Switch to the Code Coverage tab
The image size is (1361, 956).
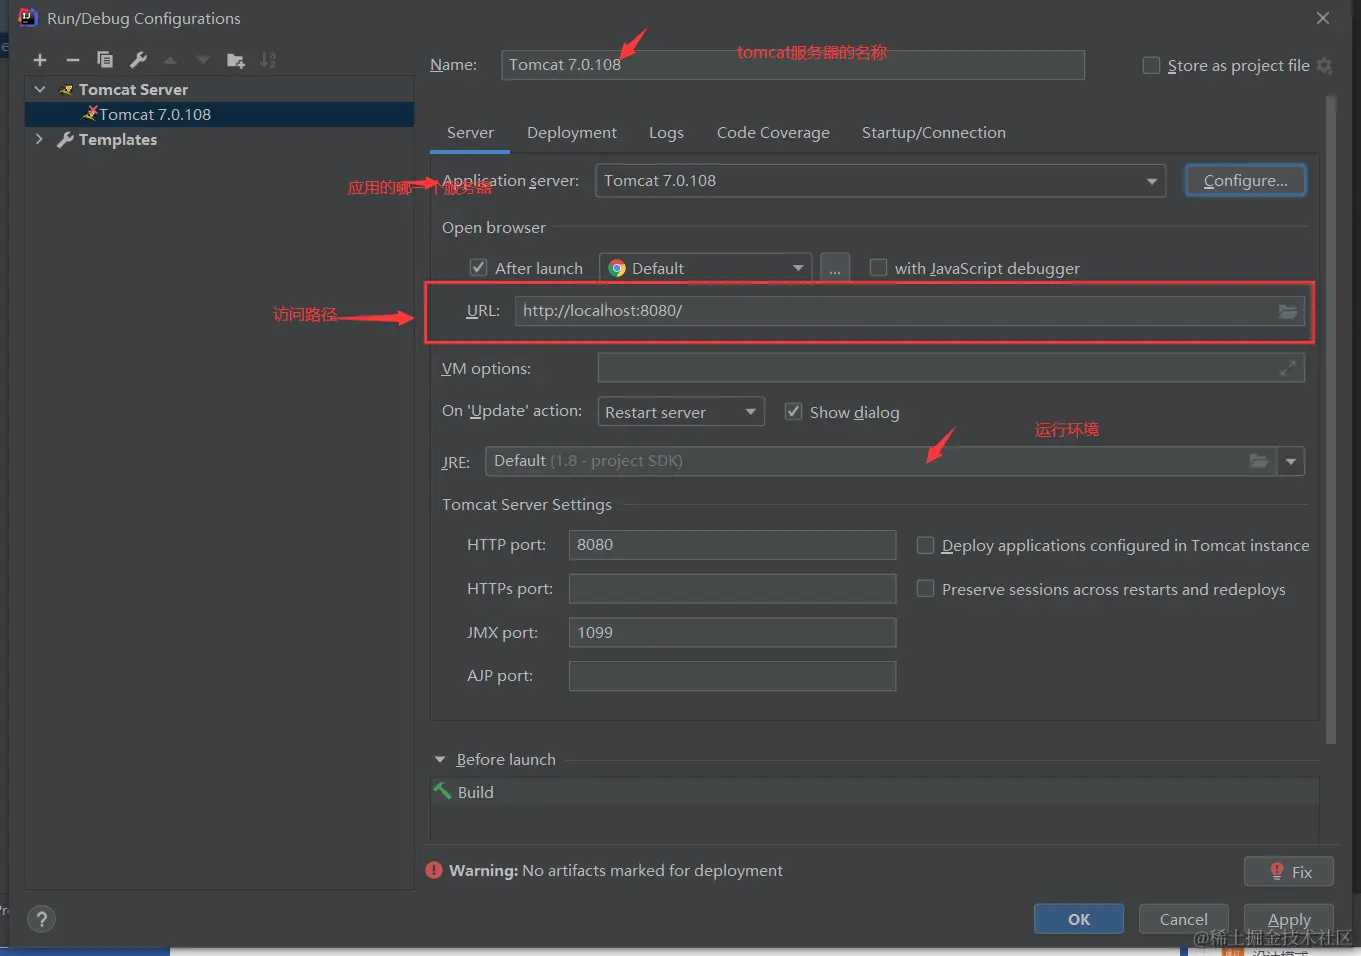click(773, 133)
